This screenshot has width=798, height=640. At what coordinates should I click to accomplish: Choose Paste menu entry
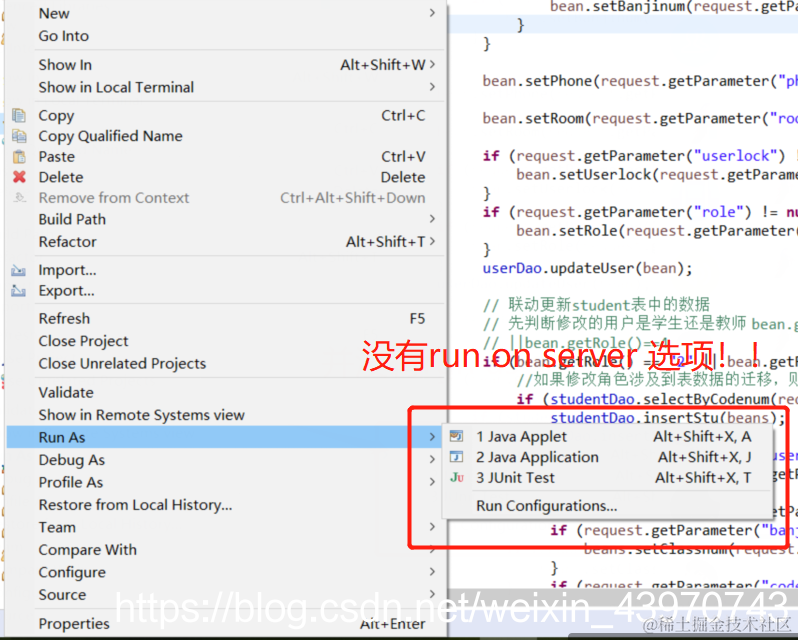226,156
